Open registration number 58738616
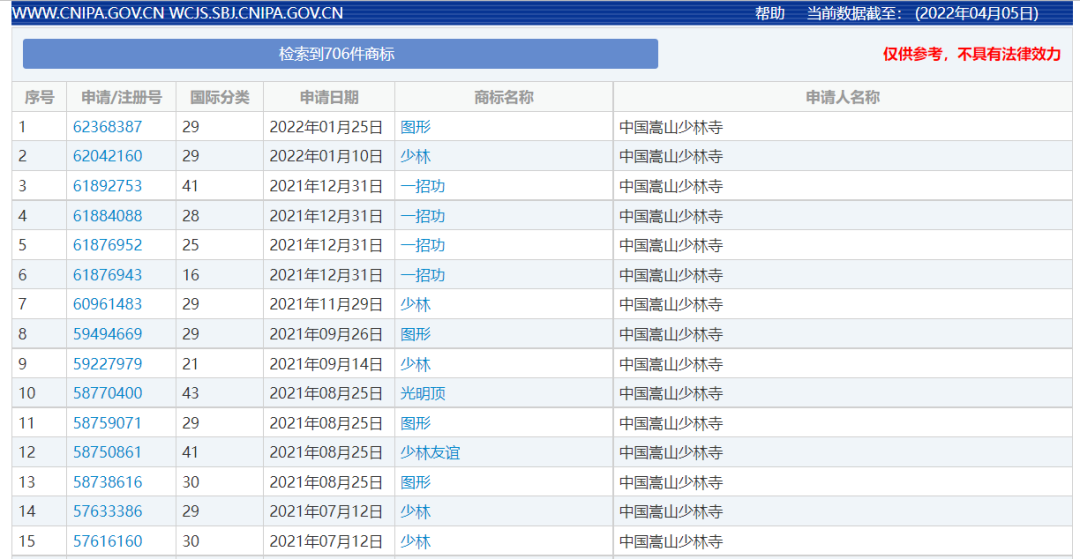 coord(107,482)
